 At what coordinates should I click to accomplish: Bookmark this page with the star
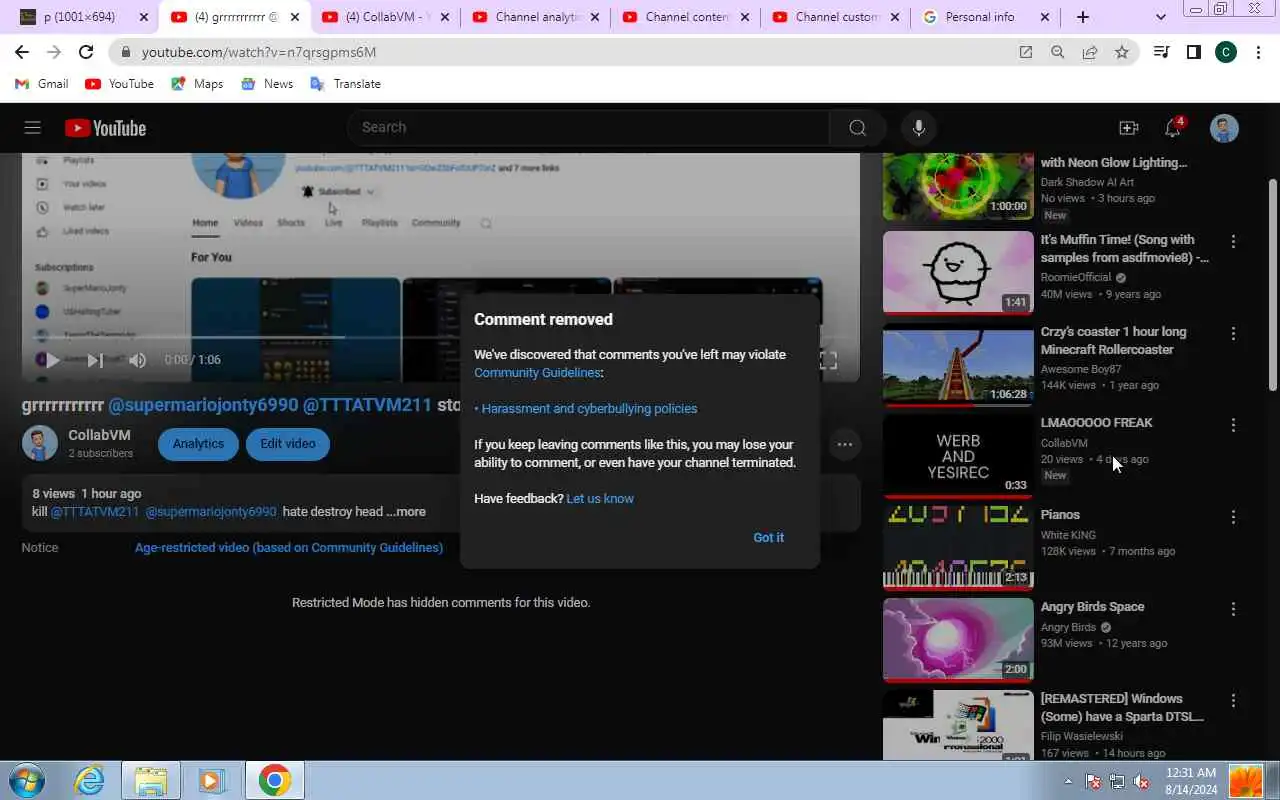[x=1122, y=52]
